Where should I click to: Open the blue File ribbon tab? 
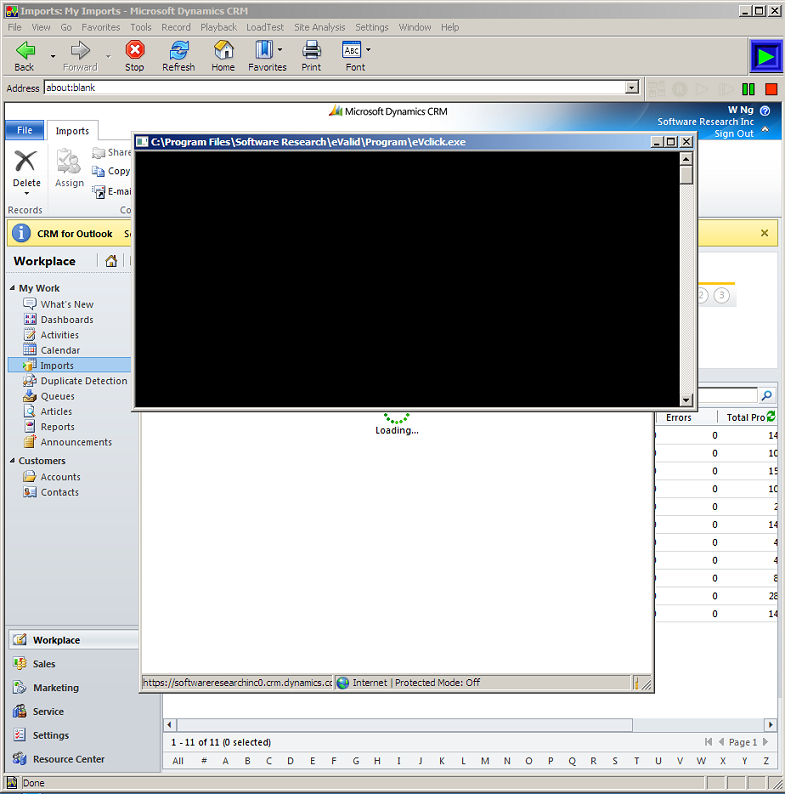pyautogui.click(x=24, y=130)
